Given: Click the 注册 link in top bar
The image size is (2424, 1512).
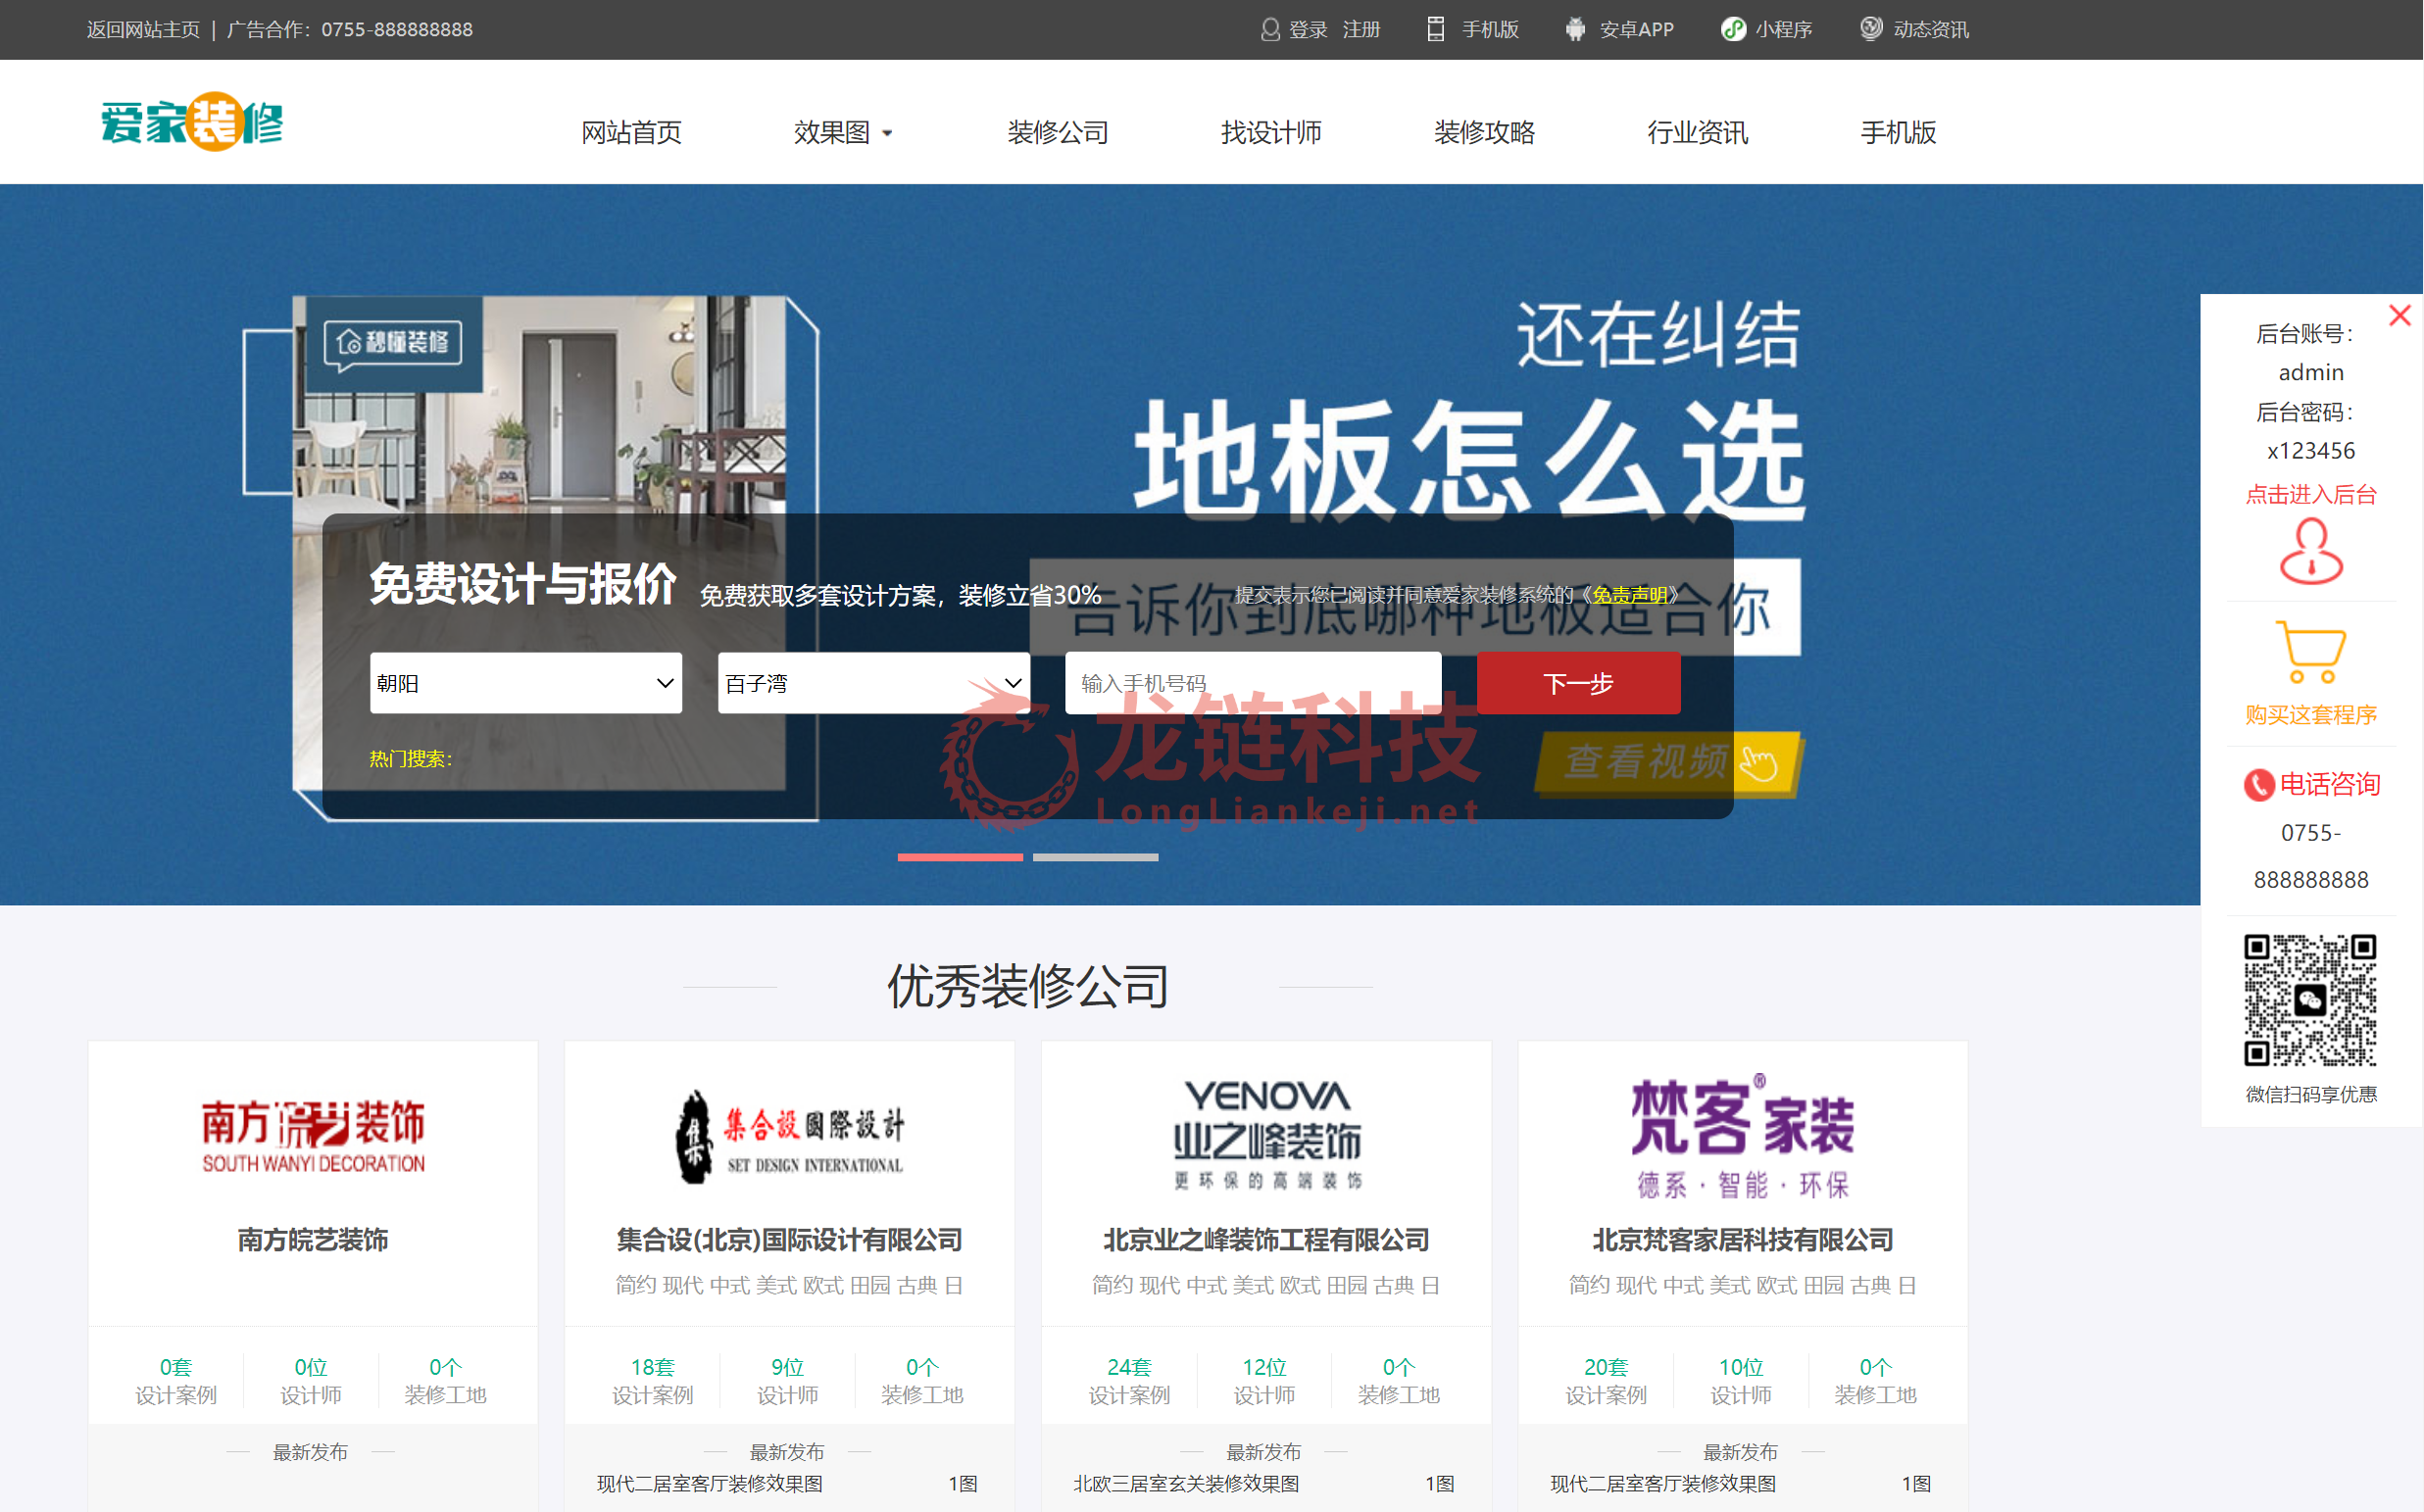Looking at the screenshot, I should (1361, 30).
